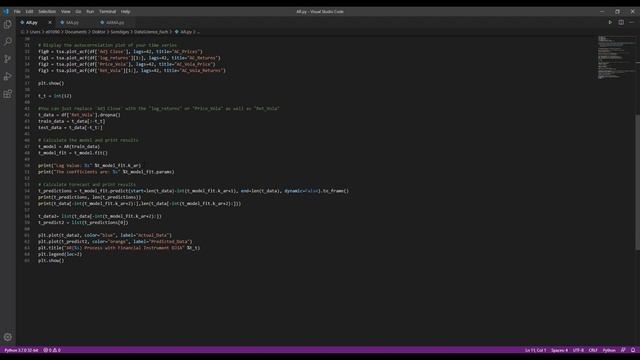Click the Doktor breadcrumb segment
This screenshot has width=640, height=360.
(x=99, y=32)
